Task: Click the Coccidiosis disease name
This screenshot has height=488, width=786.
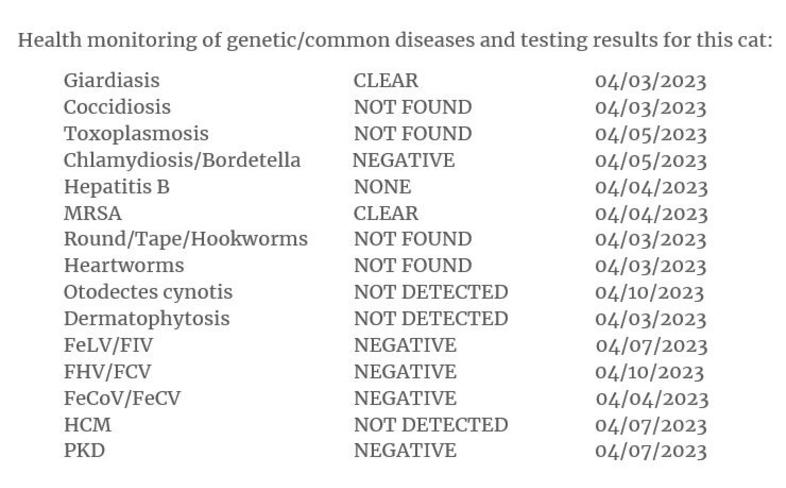Action: [117, 107]
